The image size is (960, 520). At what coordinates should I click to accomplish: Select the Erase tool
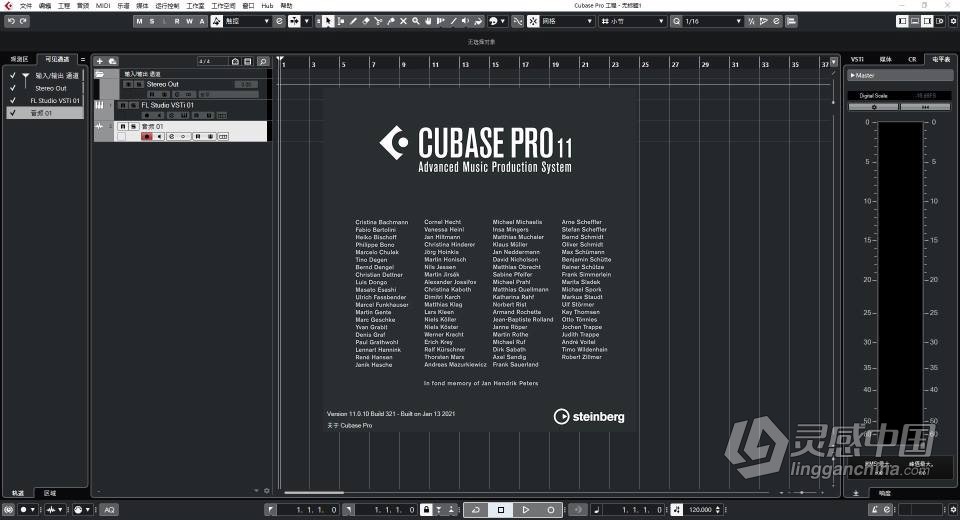point(366,21)
